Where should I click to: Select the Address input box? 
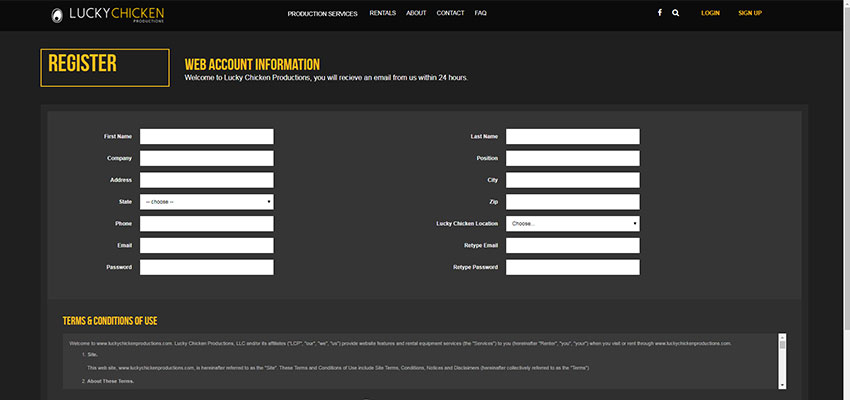(207, 180)
